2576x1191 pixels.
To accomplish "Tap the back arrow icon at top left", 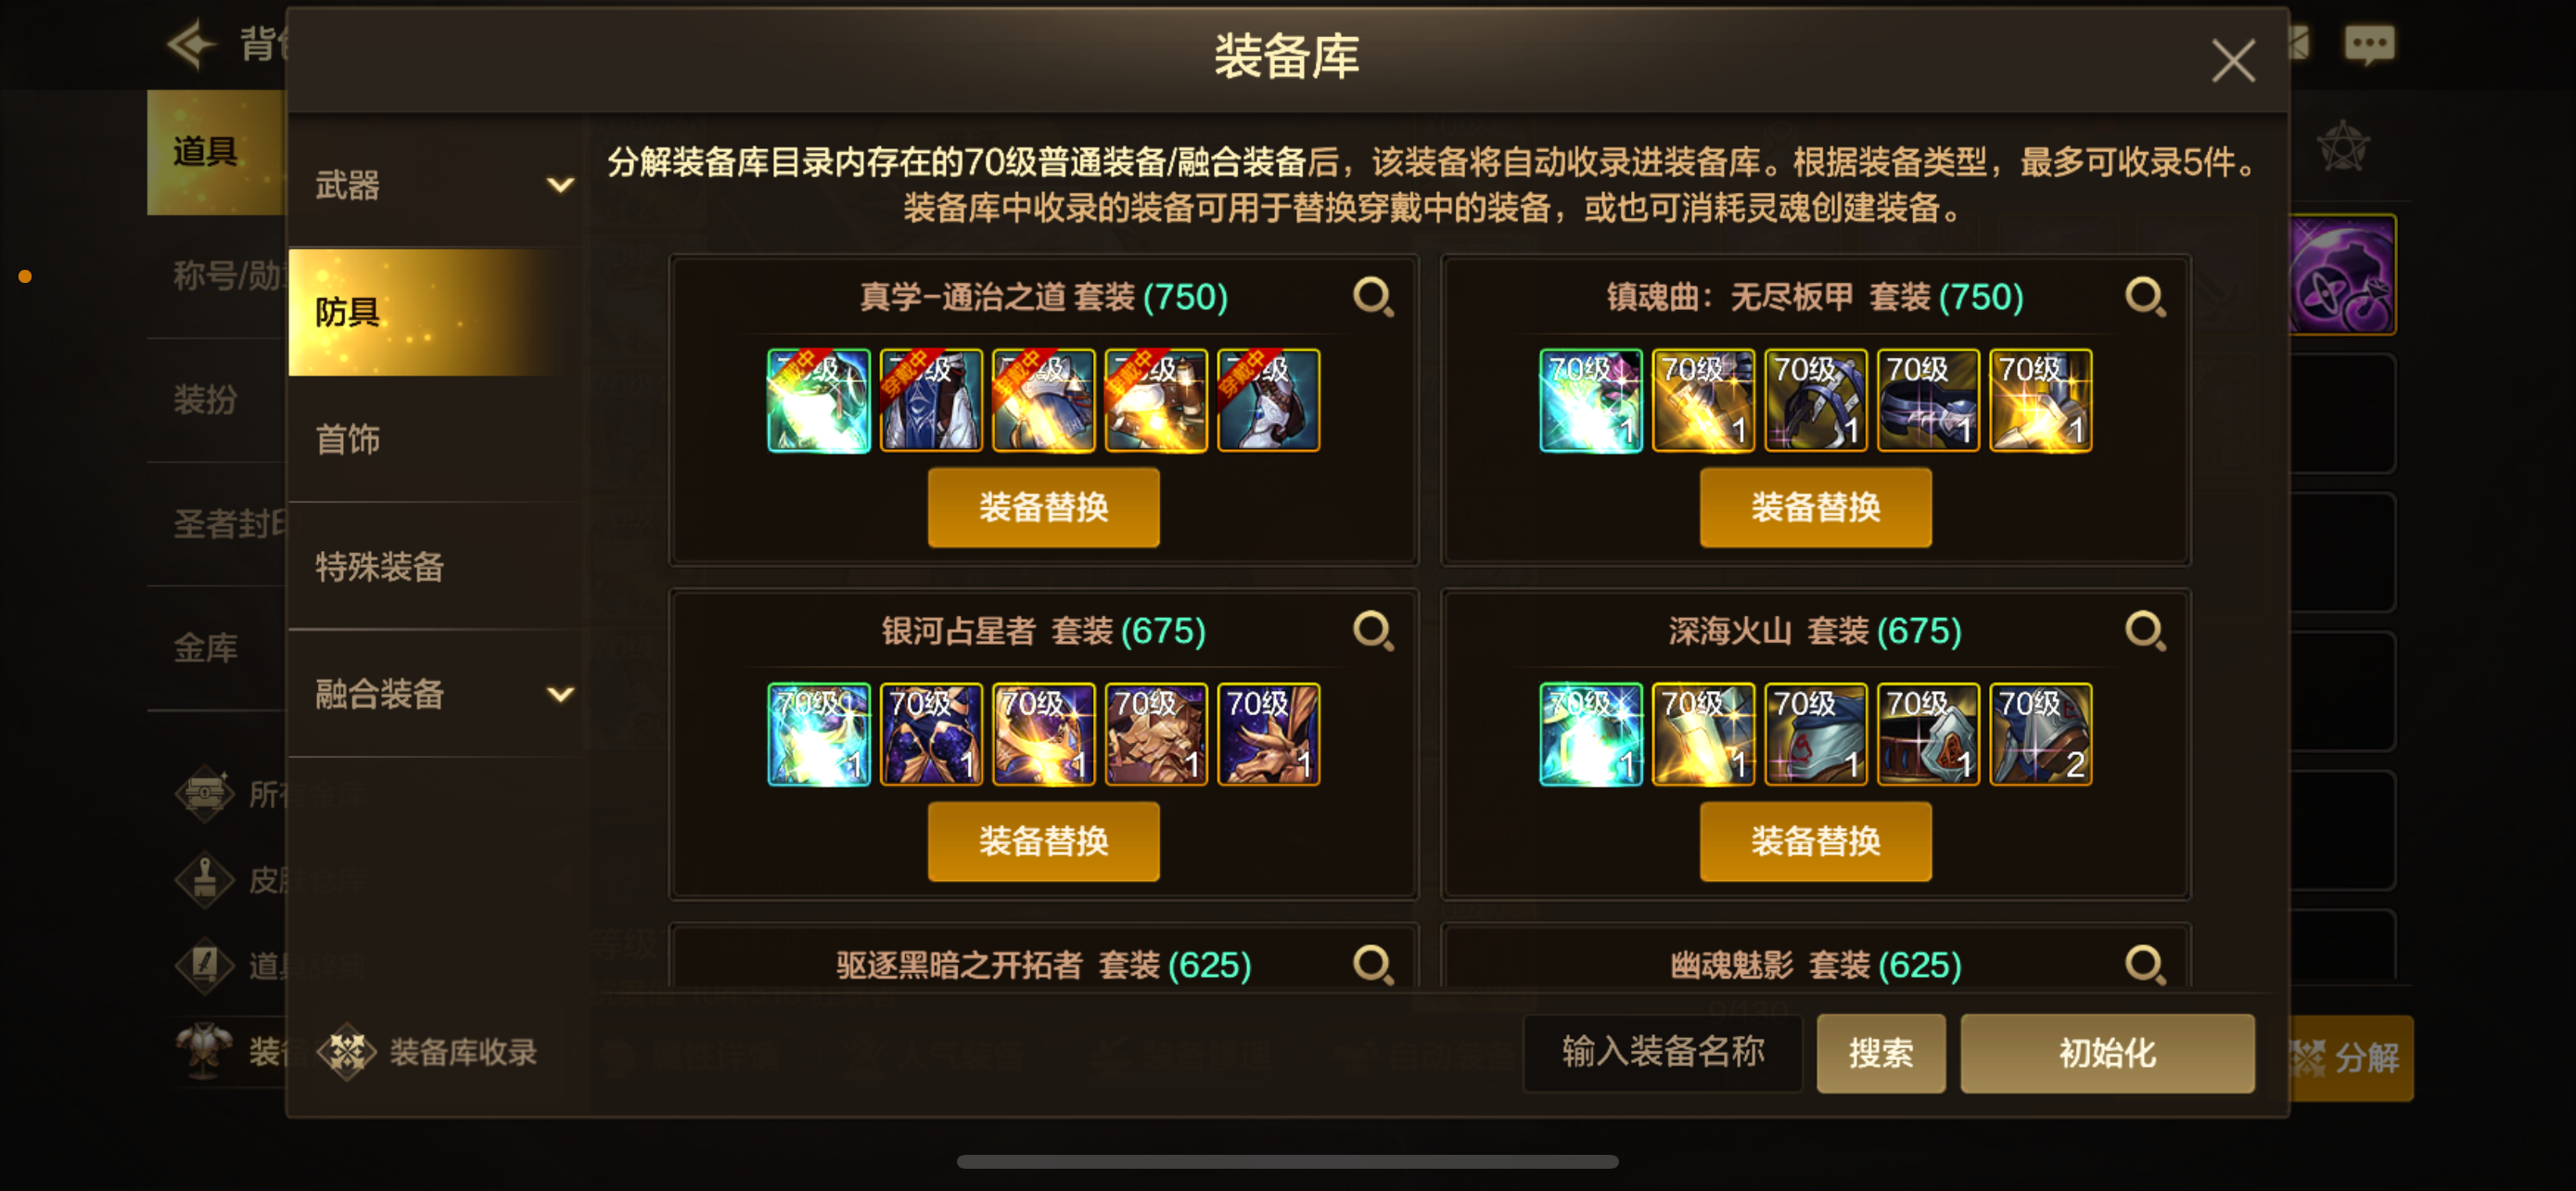I will (x=192, y=43).
